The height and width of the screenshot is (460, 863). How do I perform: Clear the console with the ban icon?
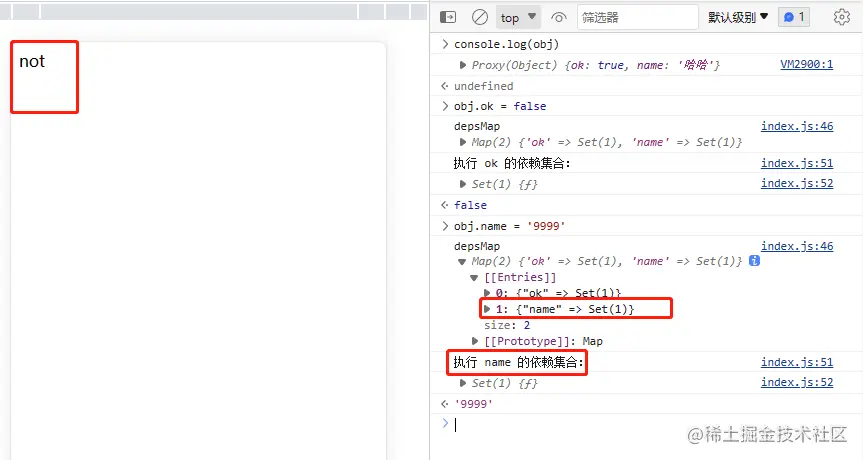pyautogui.click(x=480, y=18)
